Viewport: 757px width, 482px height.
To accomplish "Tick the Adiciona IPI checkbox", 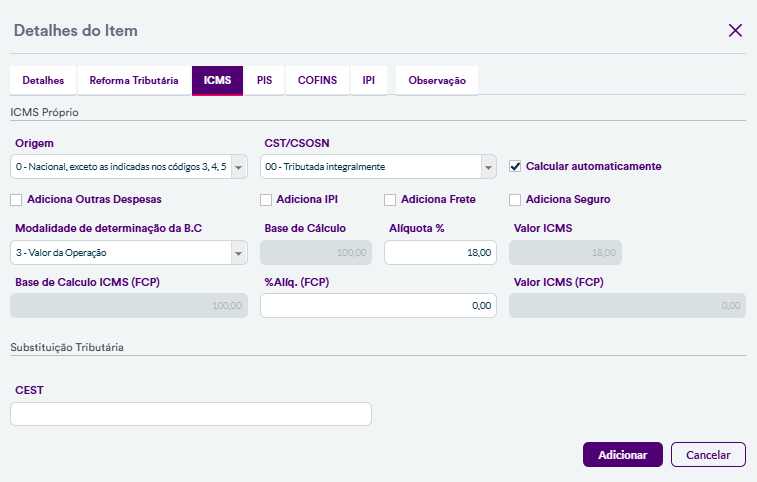I will coord(266,199).
